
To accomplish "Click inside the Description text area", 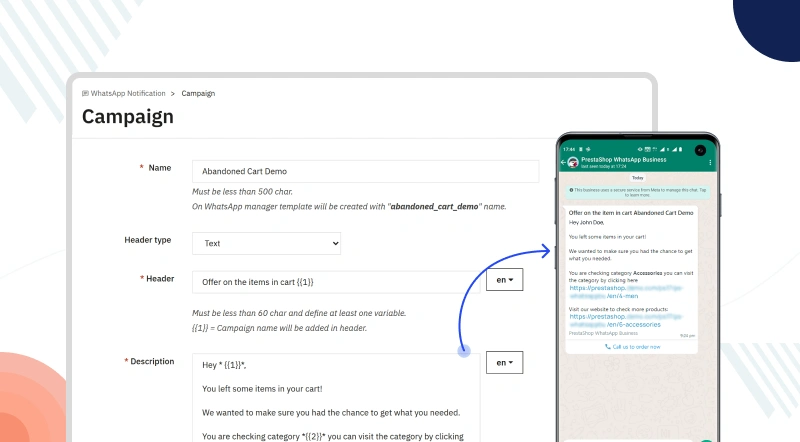I will click(335, 400).
